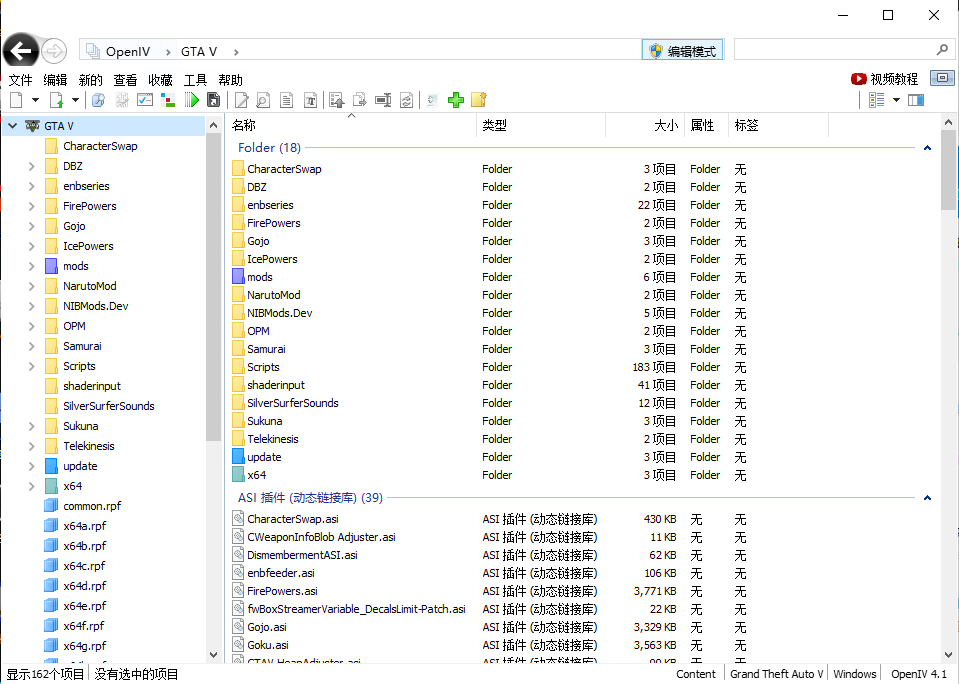The width and height of the screenshot is (959, 684).
Task: Open the add-file dropdown arrow
Action: click(75, 100)
